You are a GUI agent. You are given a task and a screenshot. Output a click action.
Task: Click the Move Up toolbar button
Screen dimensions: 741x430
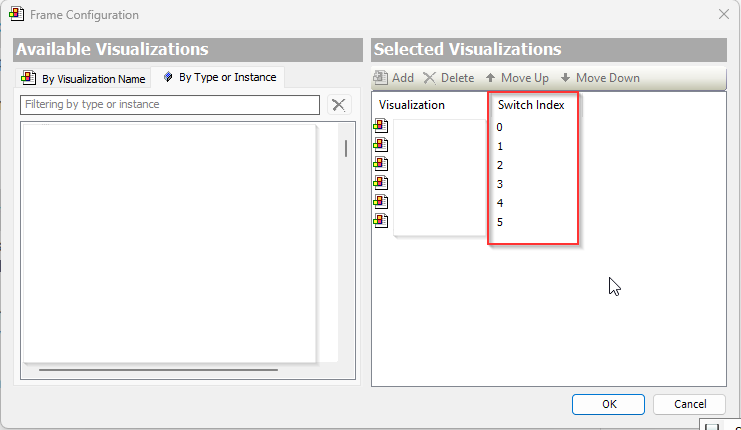click(516, 78)
